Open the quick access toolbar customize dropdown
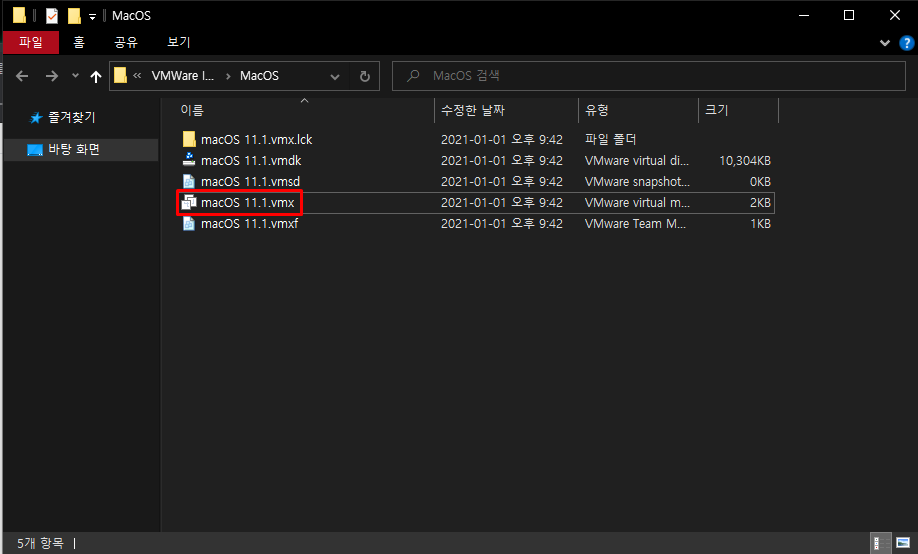 93,17
